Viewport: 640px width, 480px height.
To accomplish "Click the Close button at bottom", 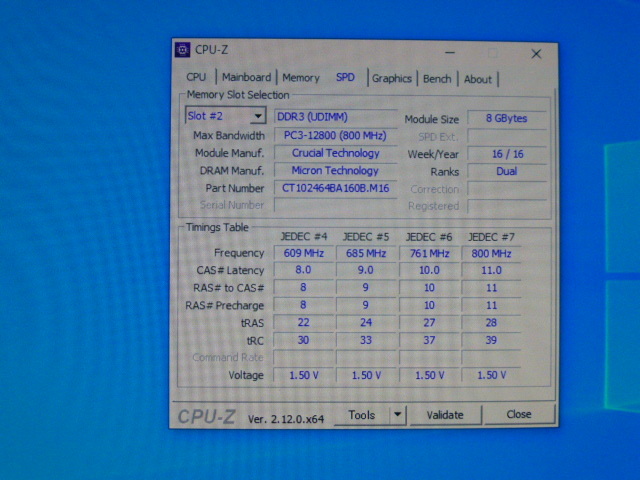I will click(x=519, y=414).
